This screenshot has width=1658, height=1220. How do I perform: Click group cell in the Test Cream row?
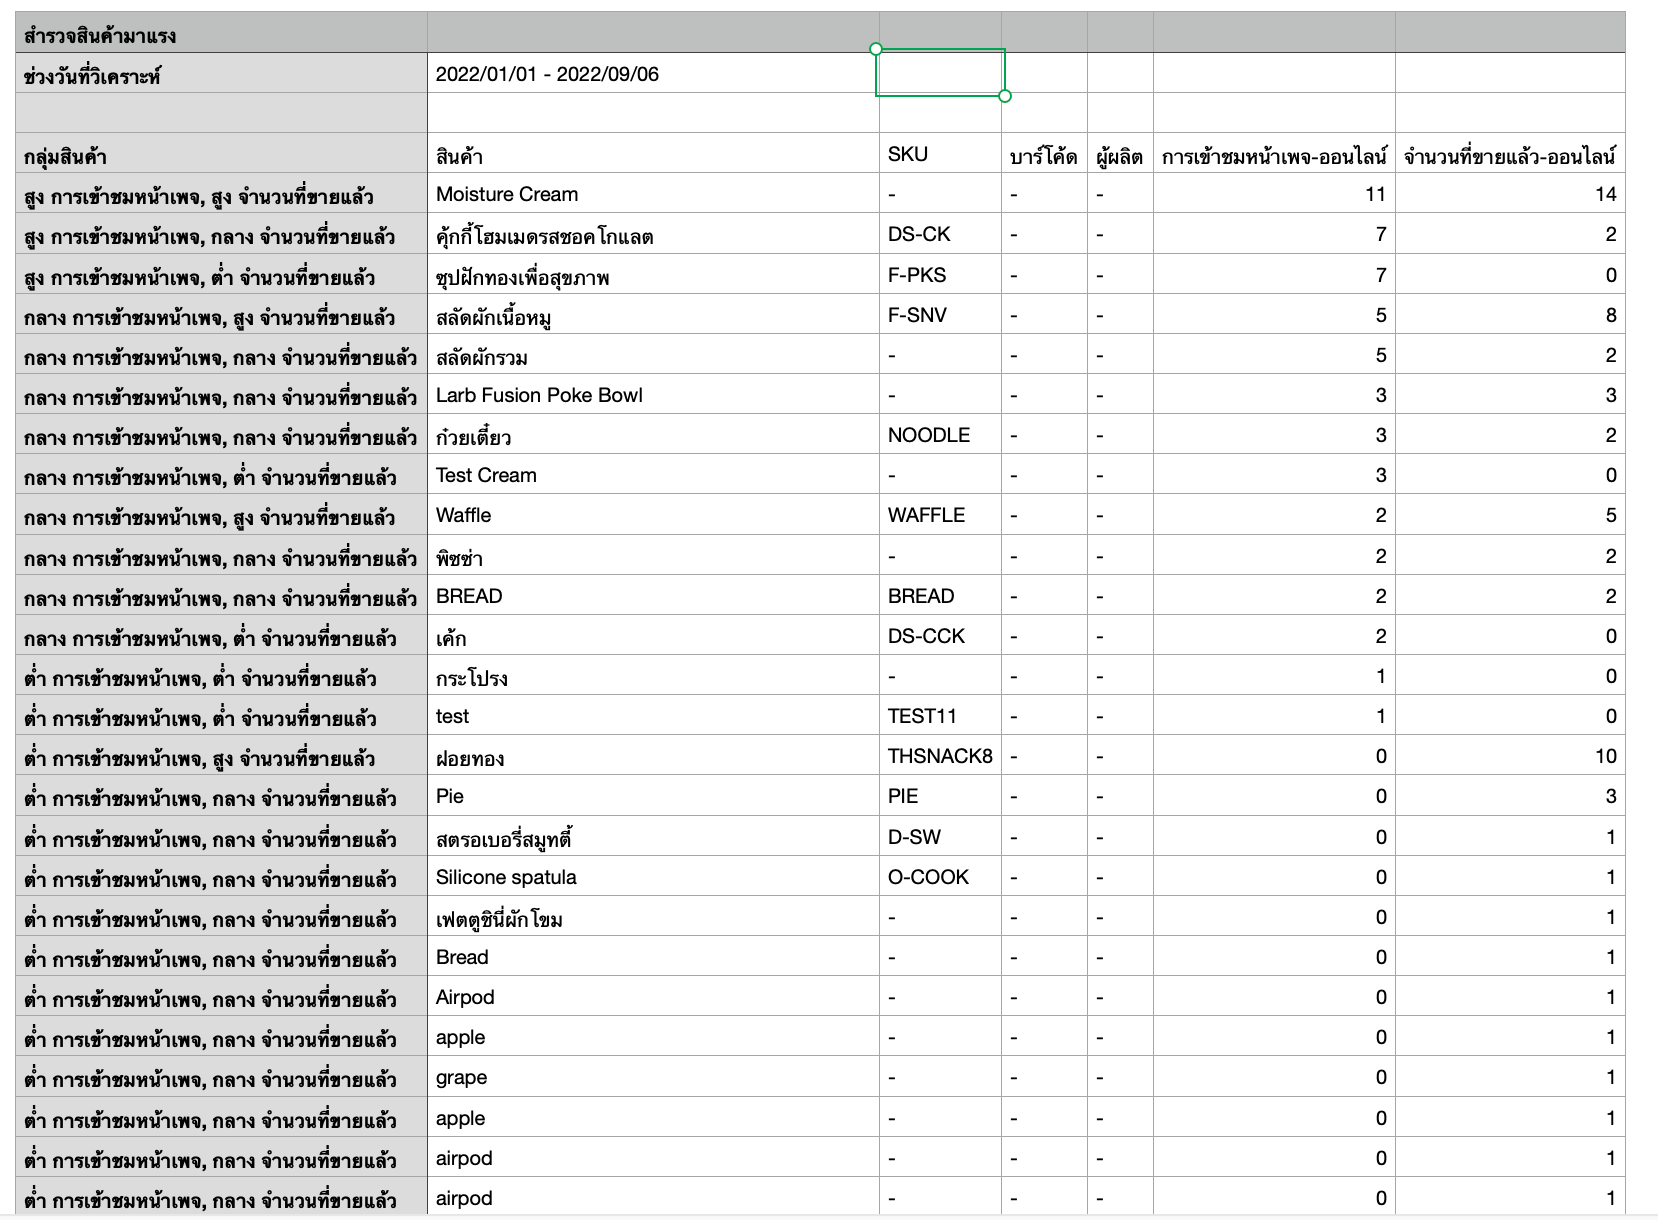222,475
